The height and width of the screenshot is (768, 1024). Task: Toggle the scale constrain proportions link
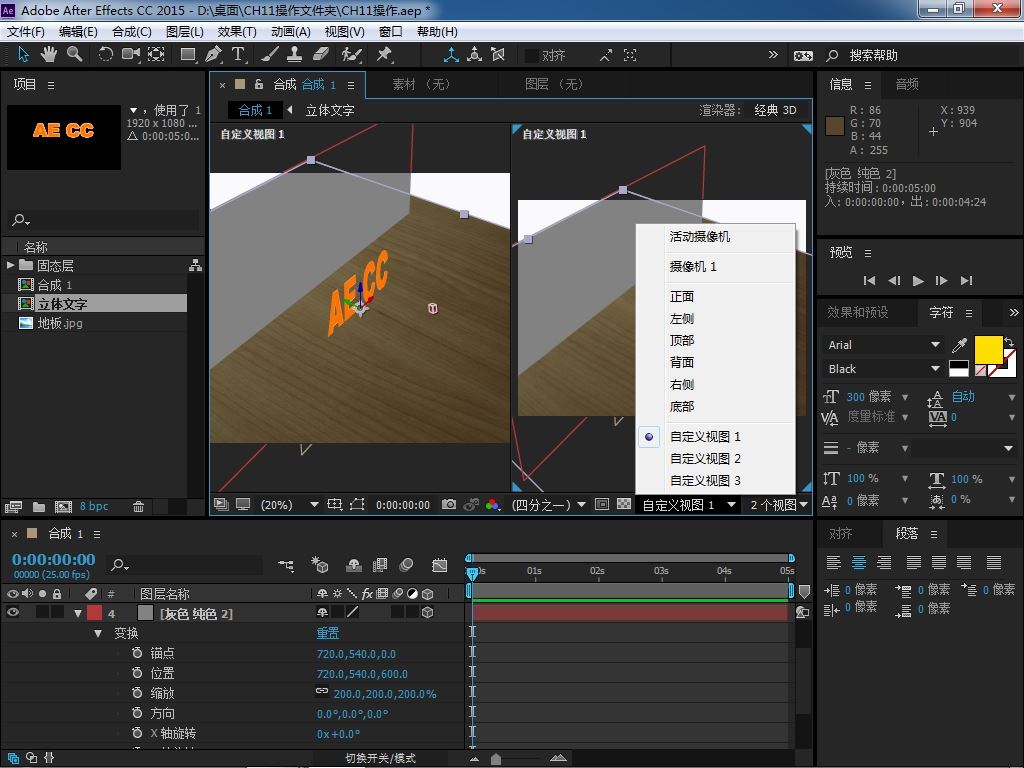pyautogui.click(x=322, y=692)
